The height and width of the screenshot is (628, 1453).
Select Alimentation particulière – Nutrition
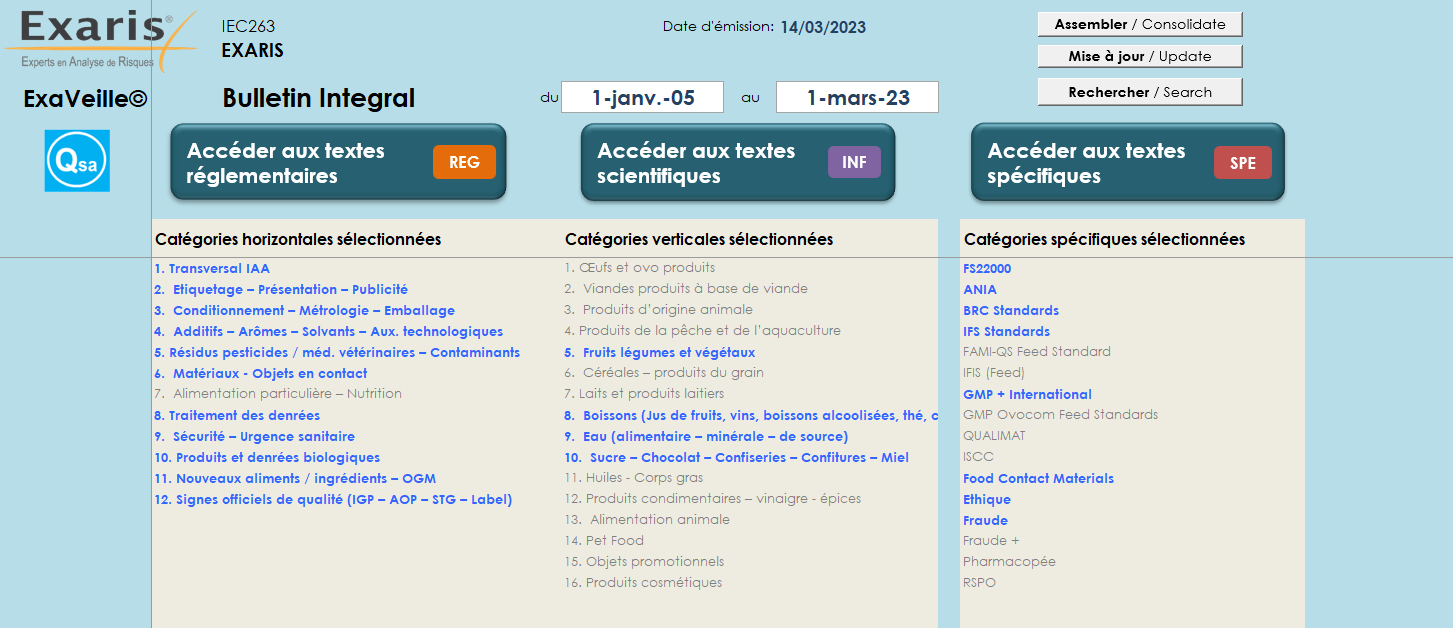tap(278, 393)
